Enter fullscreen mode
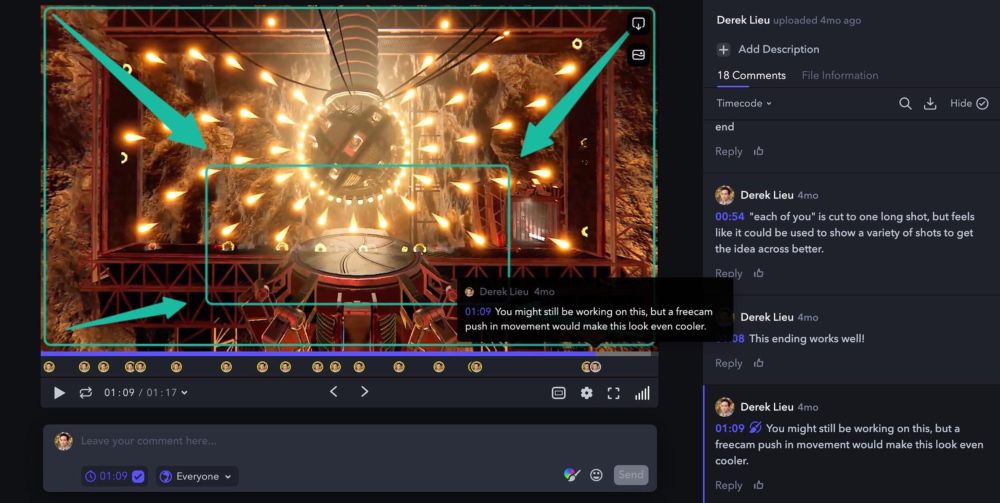This screenshot has width=1000, height=503. (x=614, y=393)
